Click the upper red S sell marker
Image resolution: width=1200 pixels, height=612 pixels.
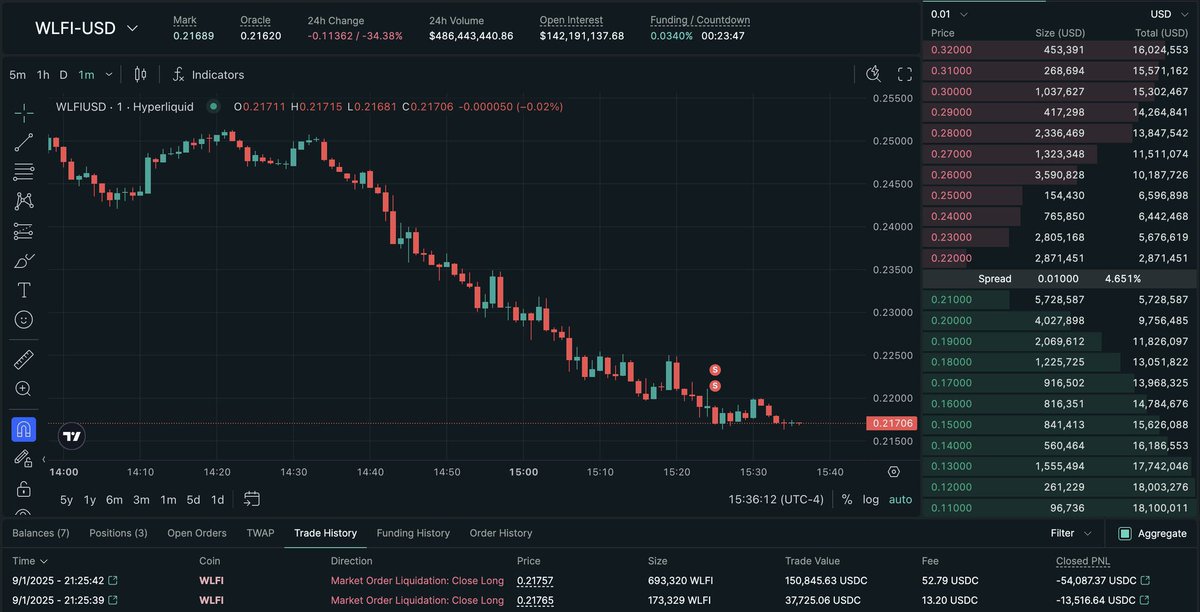715,370
